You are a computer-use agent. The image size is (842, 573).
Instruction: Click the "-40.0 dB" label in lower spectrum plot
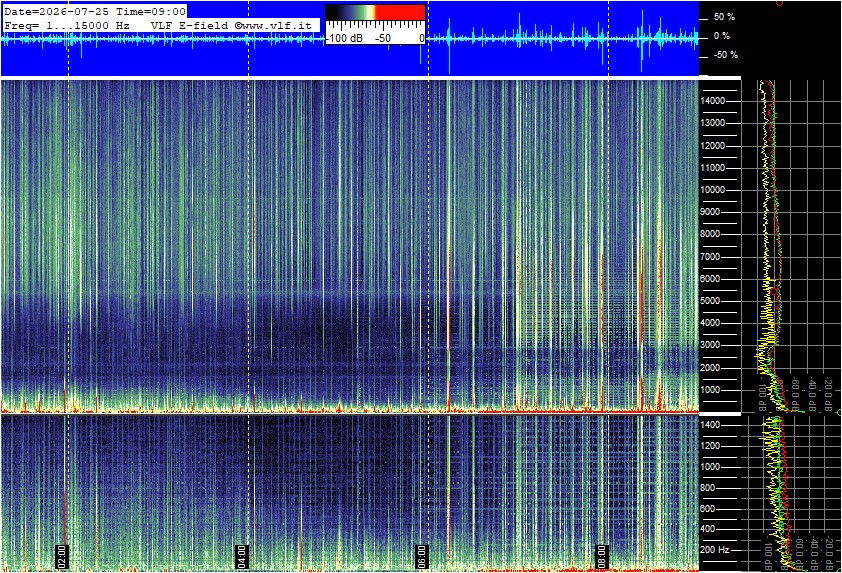pos(815,553)
